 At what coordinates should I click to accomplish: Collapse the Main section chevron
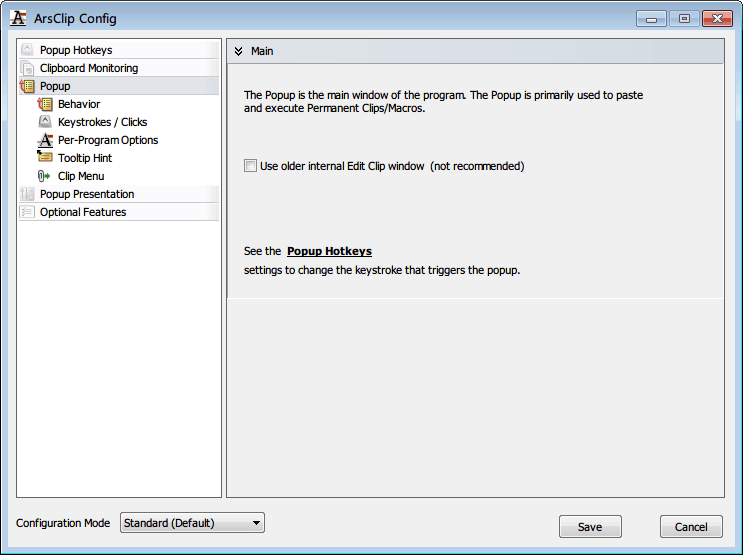point(238,51)
